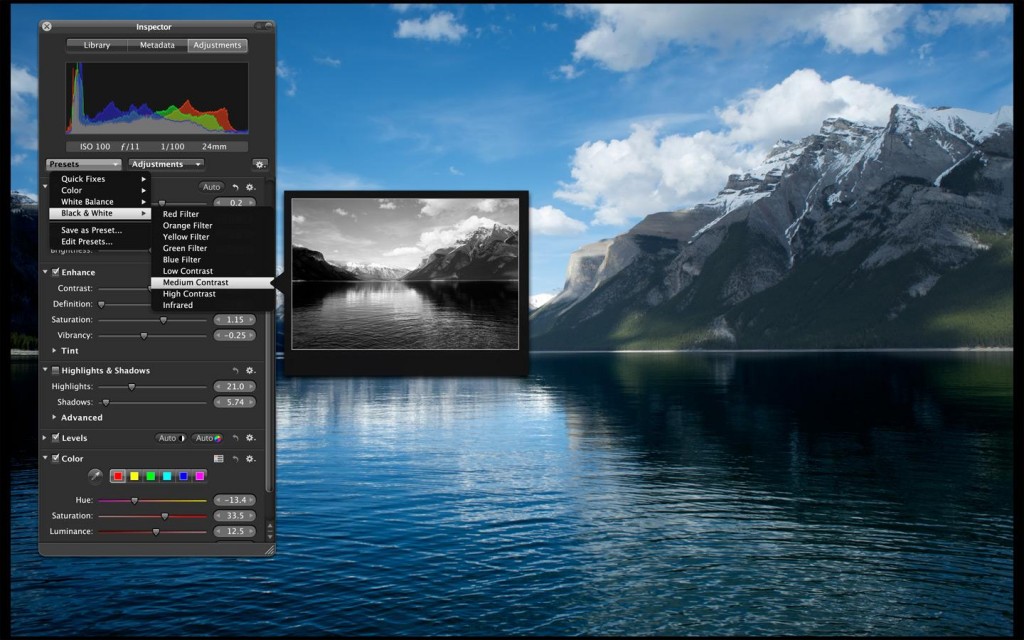
Task: Open the Adjustments dropdown menu
Action: pos(165,164)
